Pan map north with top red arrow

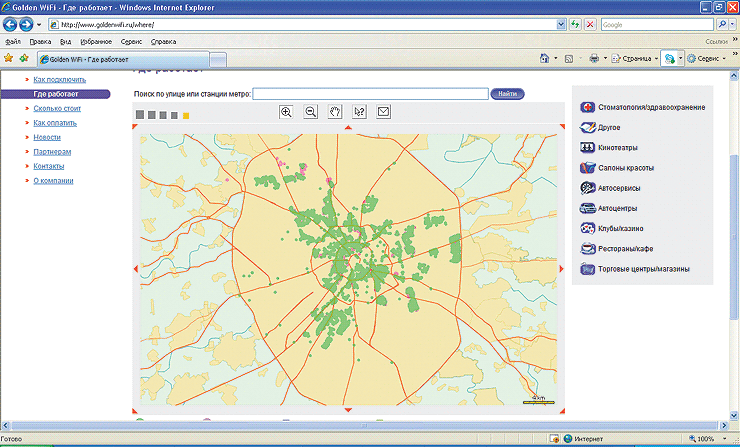click(348, 127)
